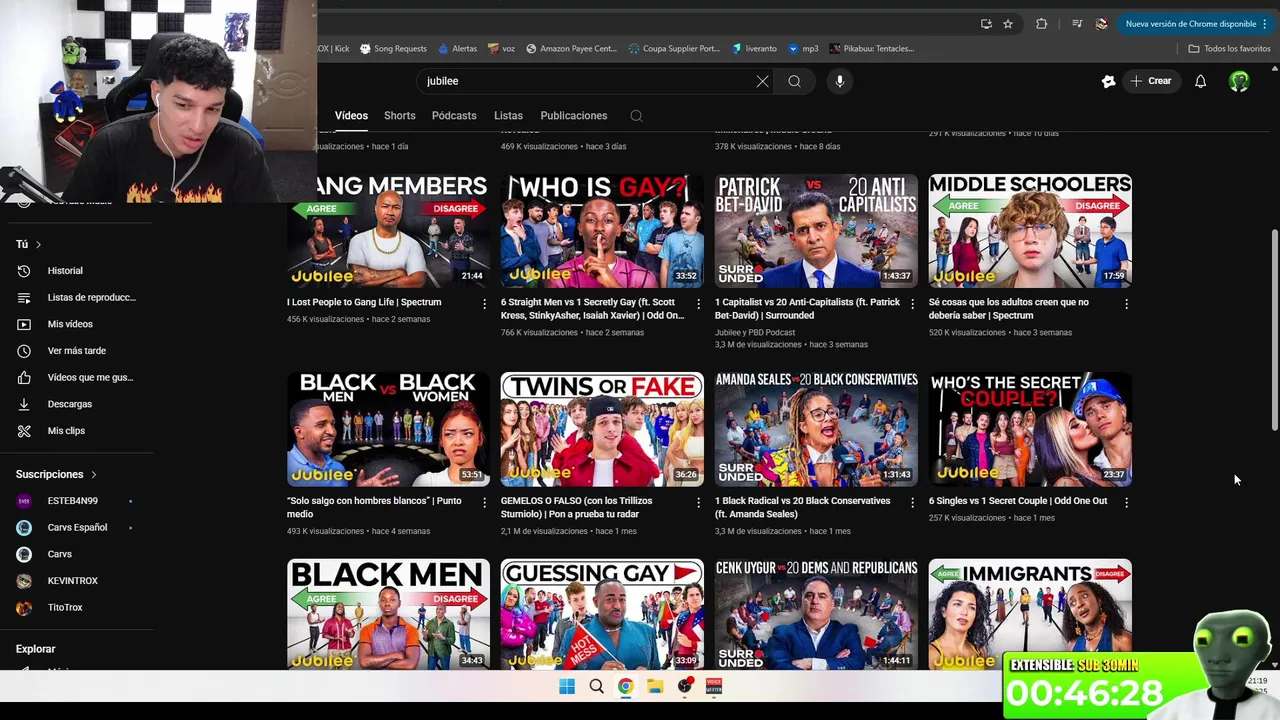This screenshot has height=720, width=1280.
Task: Open Ver más tarde
Action: pyautogui.click(x=76, y=351)
